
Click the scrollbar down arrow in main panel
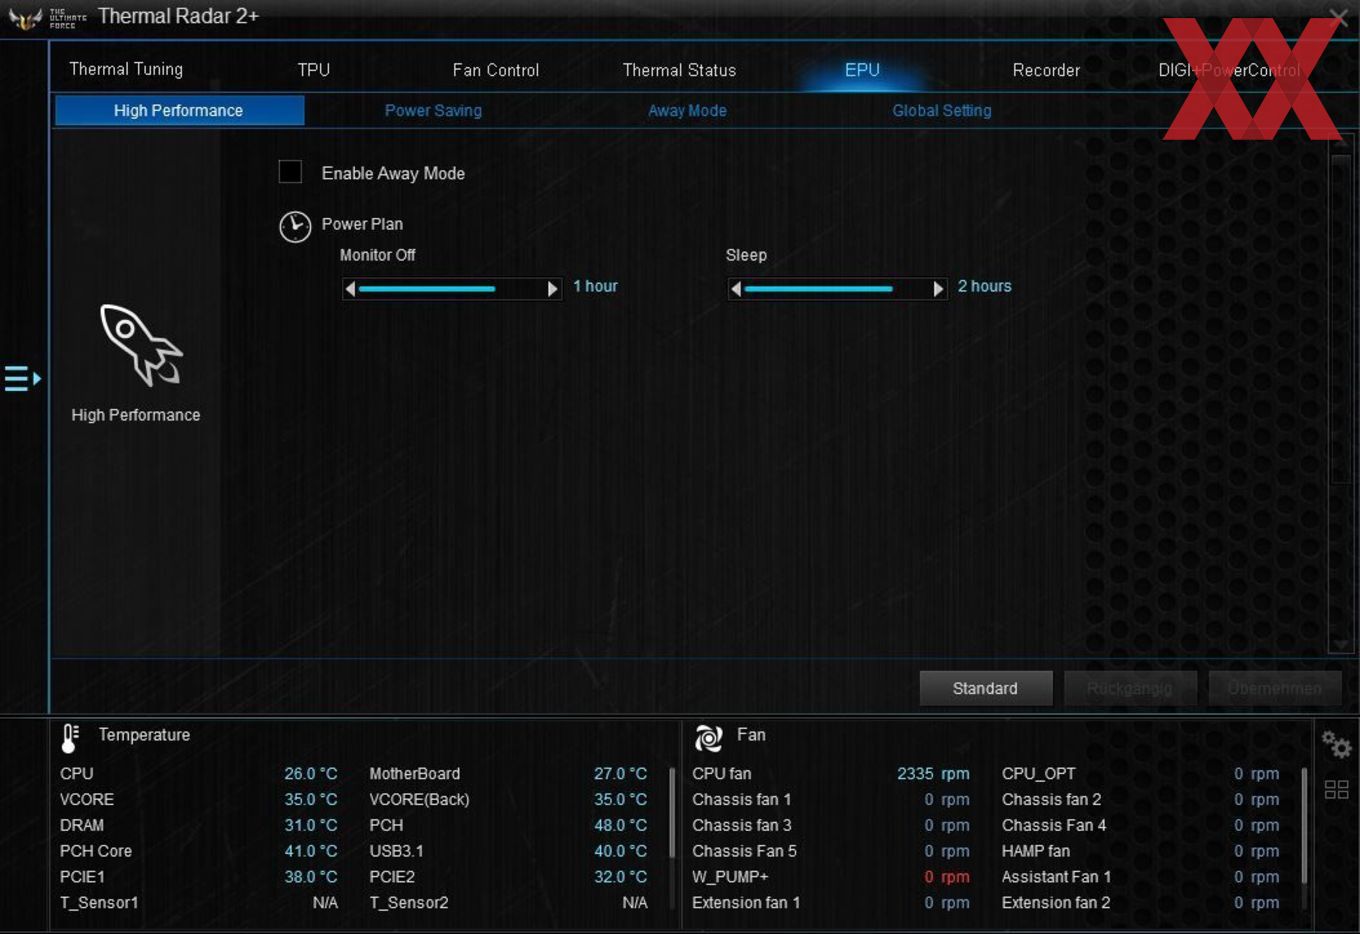[1341, 644]
